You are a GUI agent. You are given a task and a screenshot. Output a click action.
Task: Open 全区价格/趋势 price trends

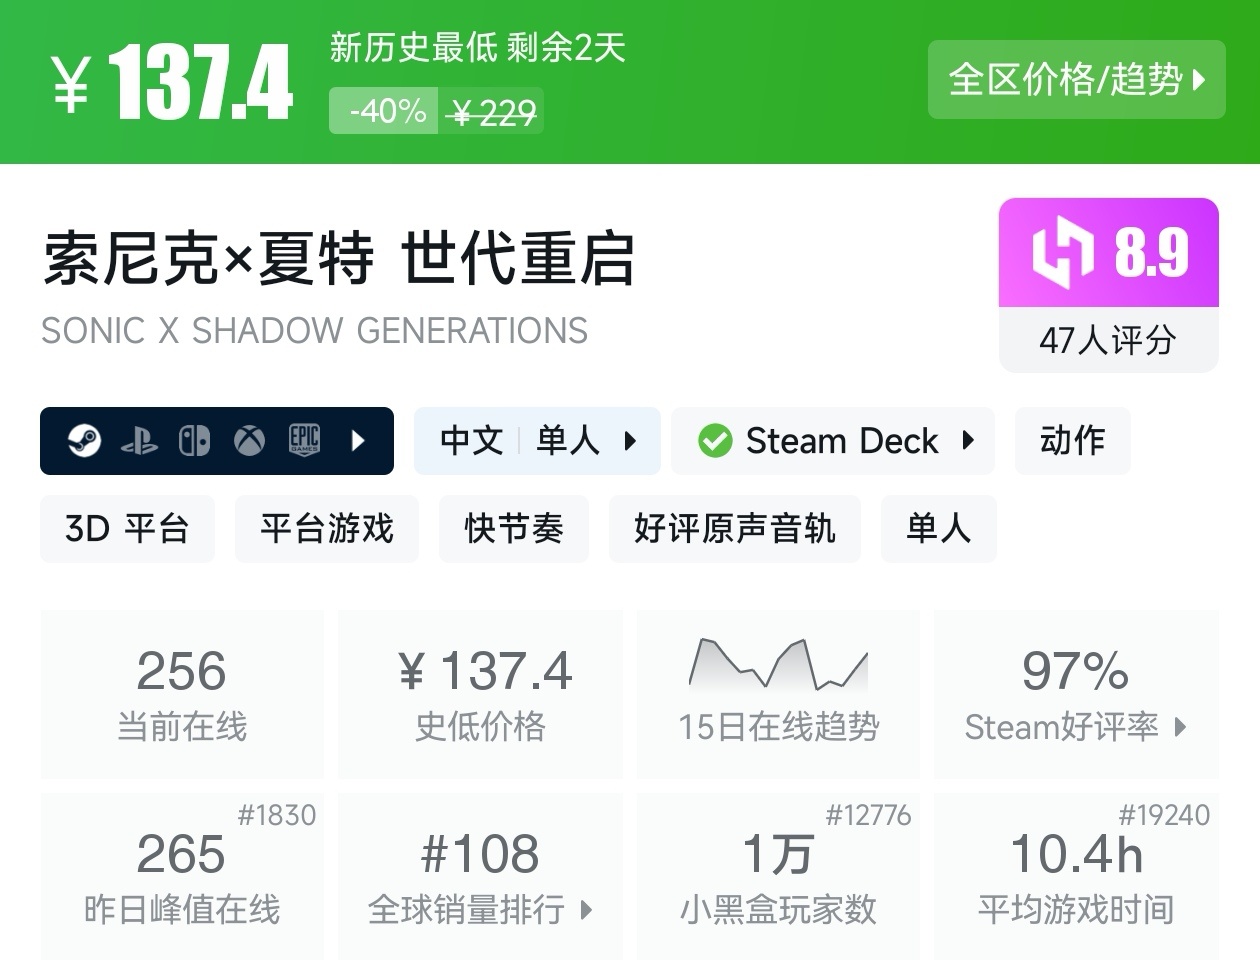tap(1076, 80)
